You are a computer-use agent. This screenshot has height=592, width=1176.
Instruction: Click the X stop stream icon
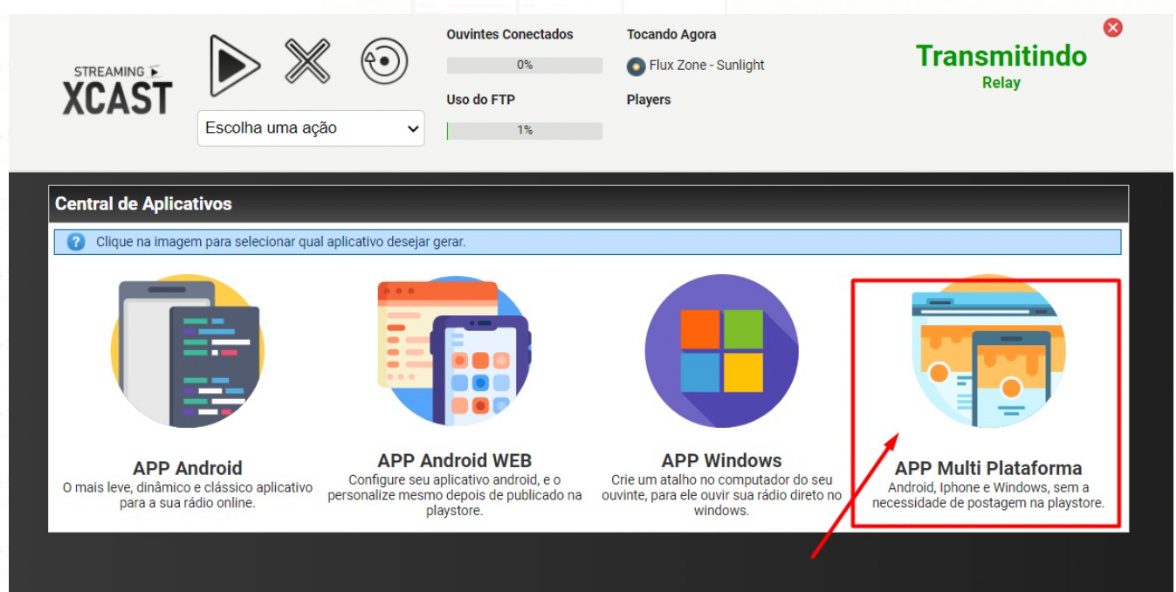tap(308, 61)
